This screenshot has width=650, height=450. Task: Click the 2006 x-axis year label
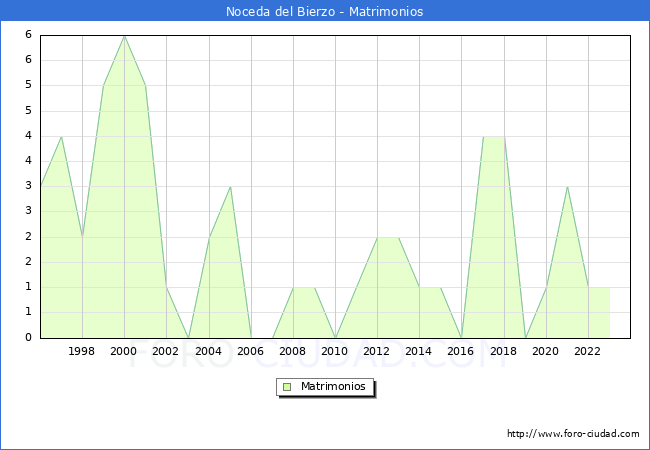(x=251, y=351)
